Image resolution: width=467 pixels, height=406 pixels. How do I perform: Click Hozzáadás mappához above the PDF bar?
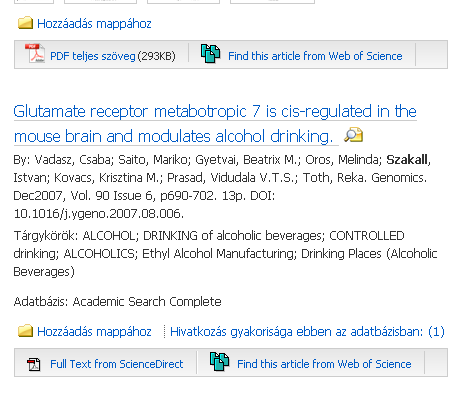click(94, 24)
